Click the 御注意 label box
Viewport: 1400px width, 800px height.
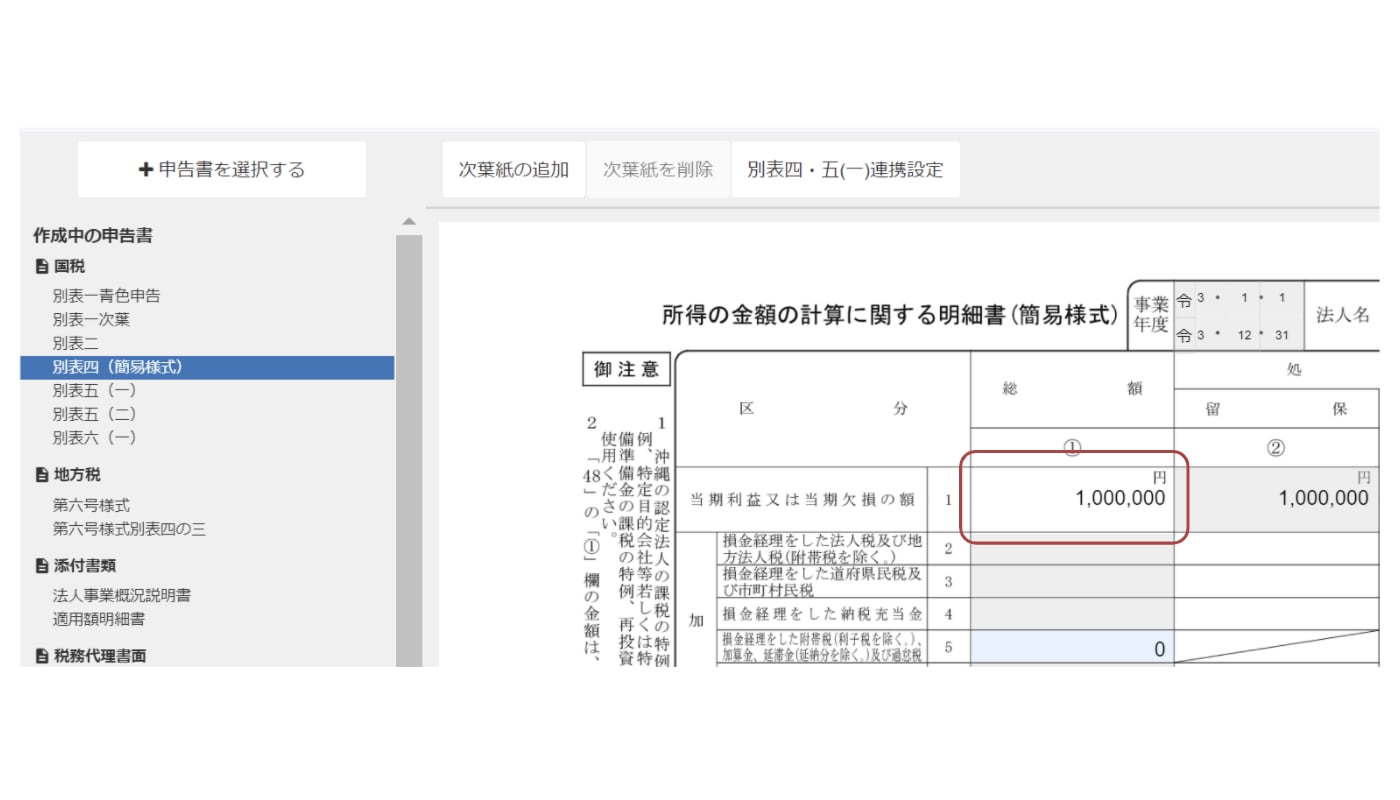(x=626, y=370)
